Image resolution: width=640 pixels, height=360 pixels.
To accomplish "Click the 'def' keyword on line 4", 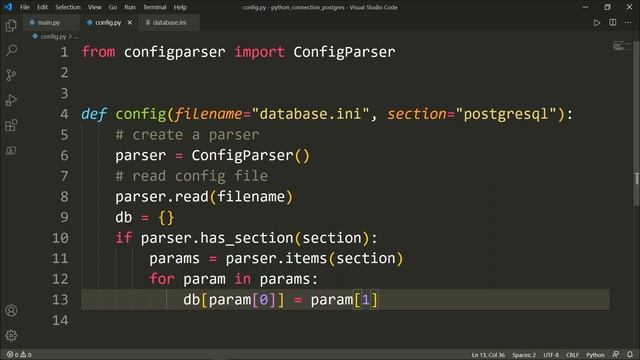I will [94, 114].
